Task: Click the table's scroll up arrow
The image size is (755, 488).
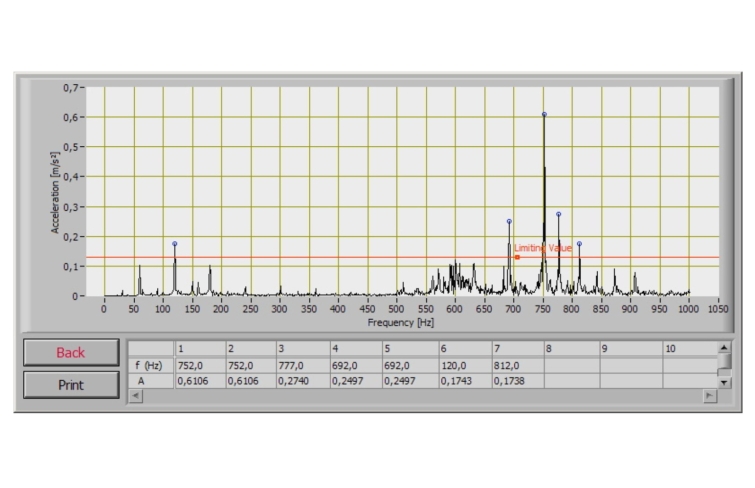Action: tap(725, 347)
